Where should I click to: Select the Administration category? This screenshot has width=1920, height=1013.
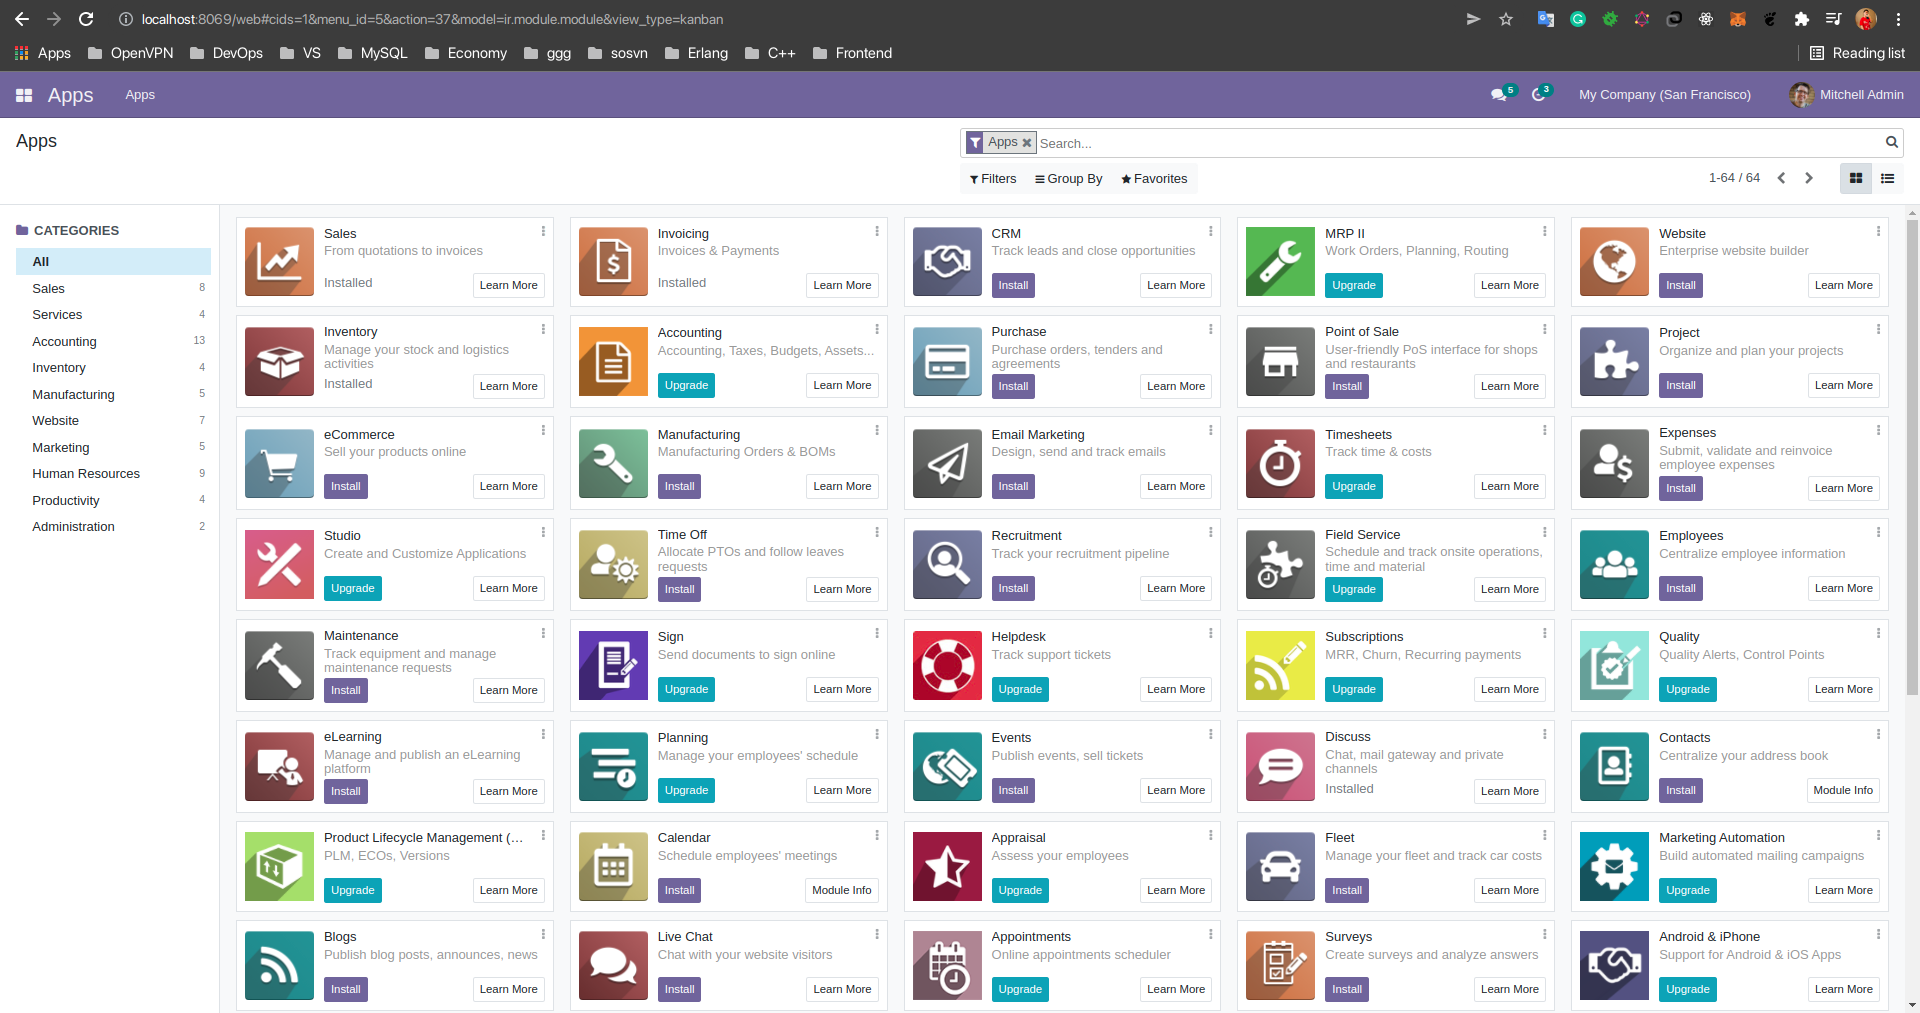point(114,527)
